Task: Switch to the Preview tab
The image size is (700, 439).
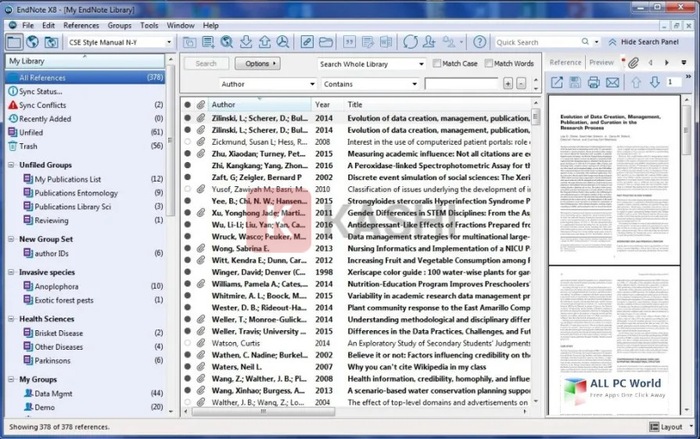Action: pos(601,63)
